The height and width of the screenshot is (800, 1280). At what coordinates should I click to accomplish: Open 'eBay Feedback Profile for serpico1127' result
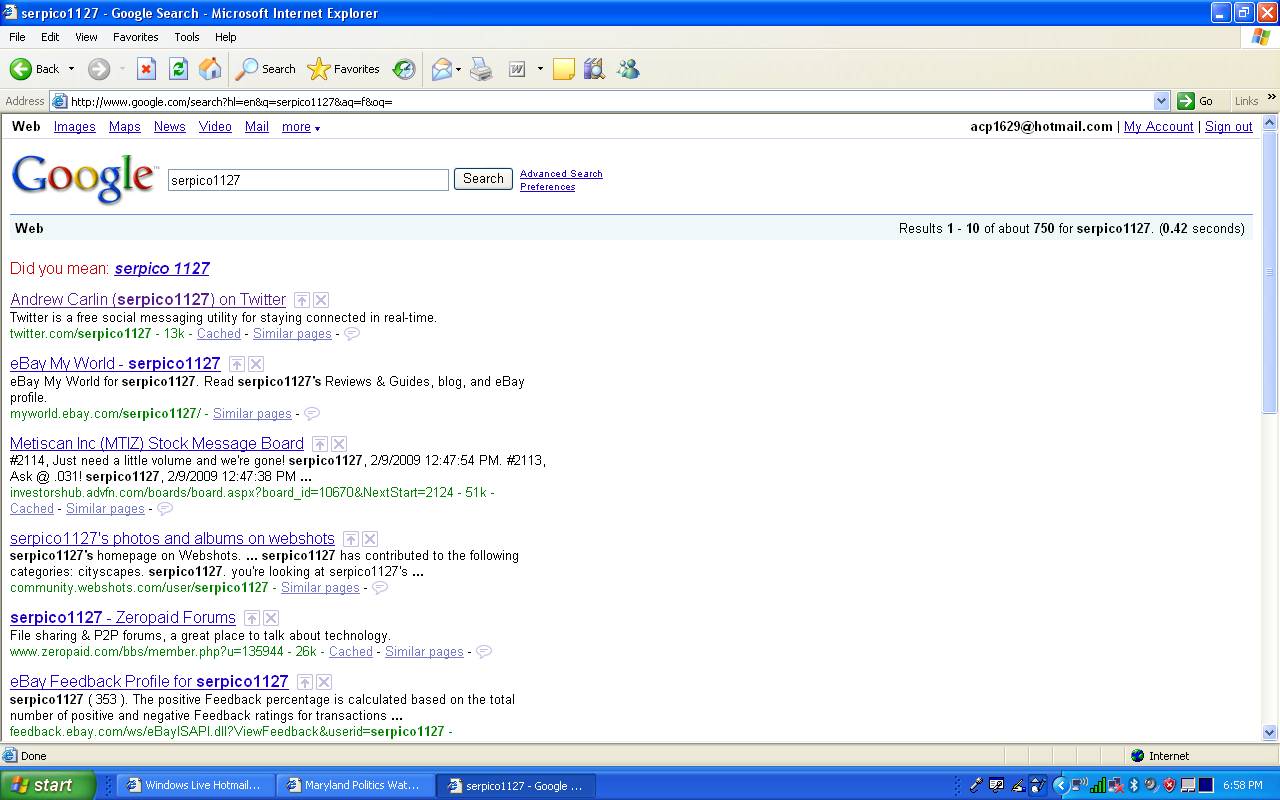tap(149, 682)
